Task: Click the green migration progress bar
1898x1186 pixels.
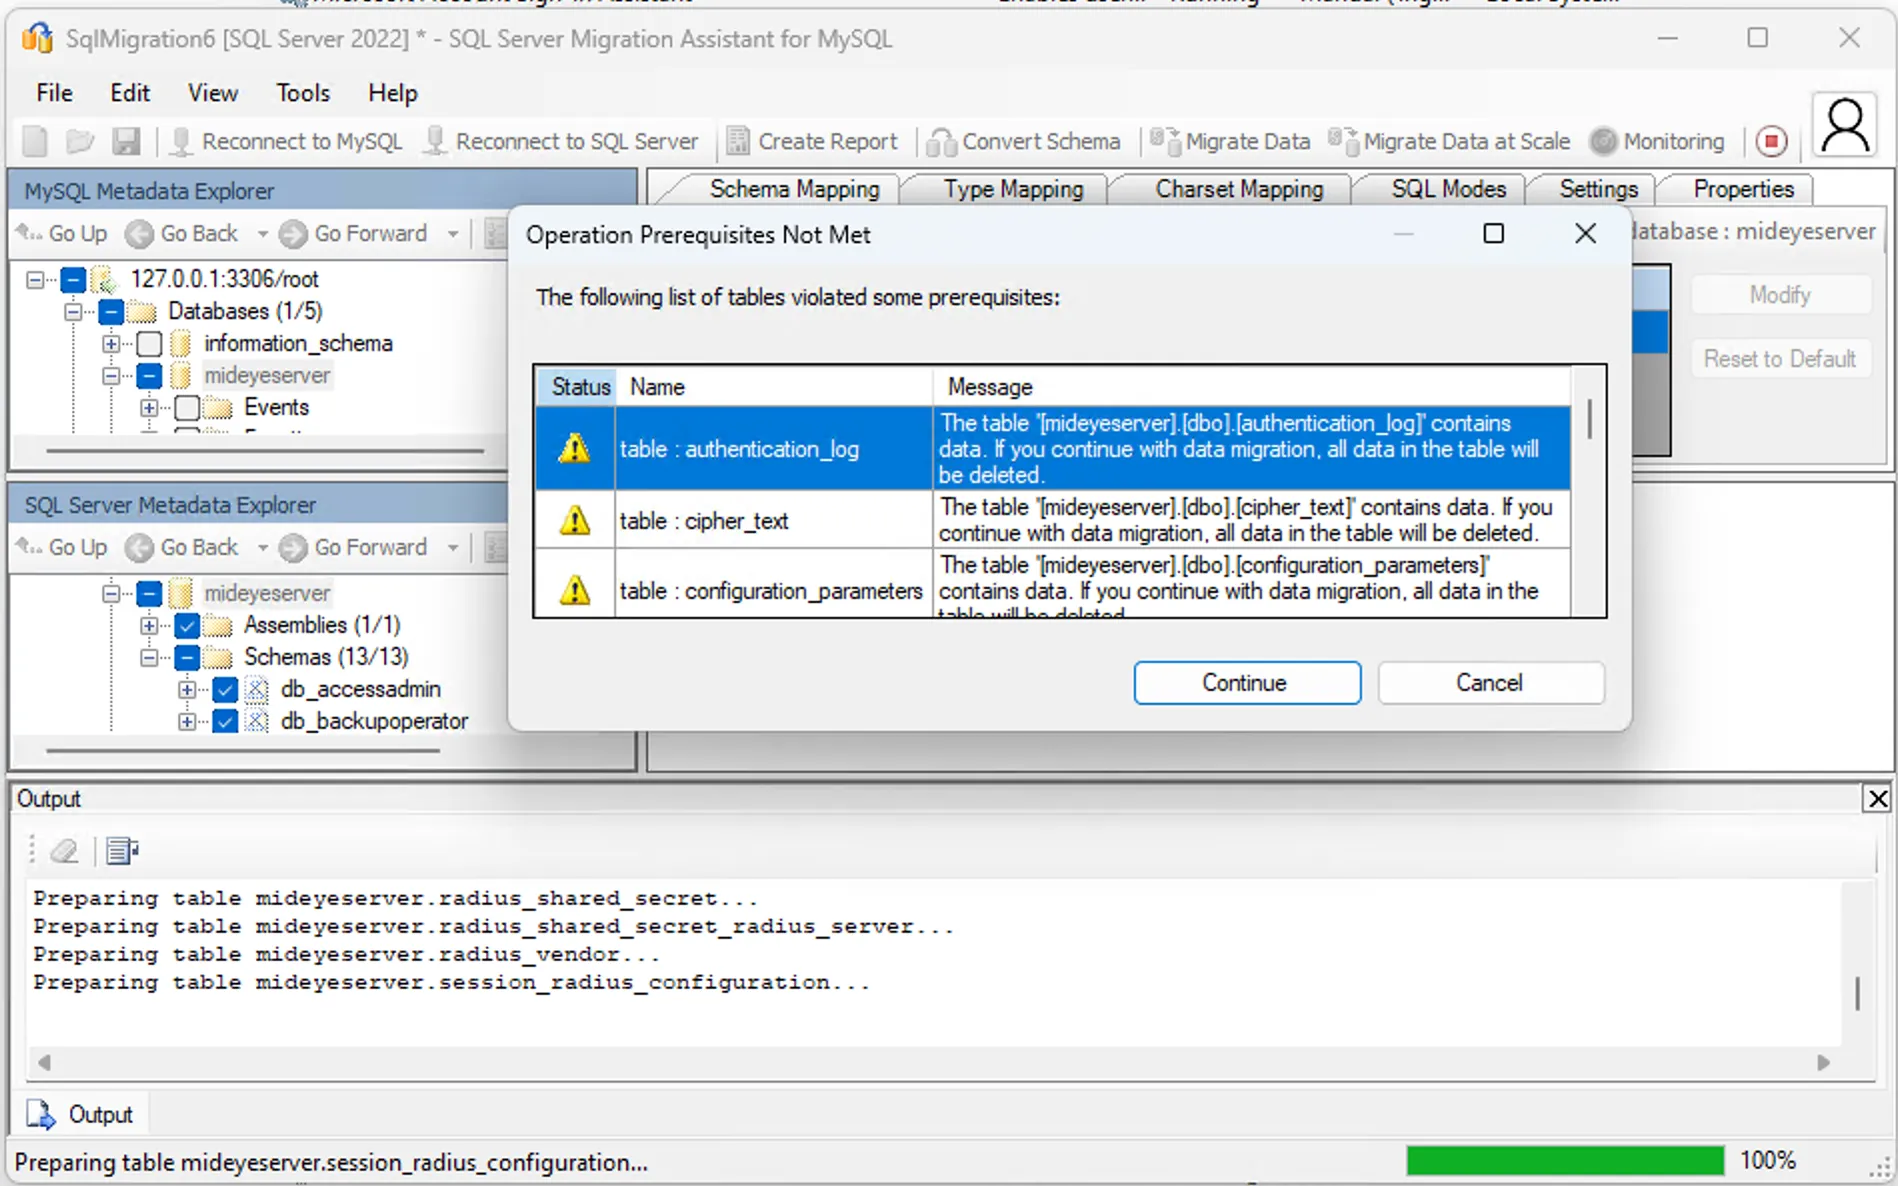Action: pyautogui.click(x=1565, y=1161)
